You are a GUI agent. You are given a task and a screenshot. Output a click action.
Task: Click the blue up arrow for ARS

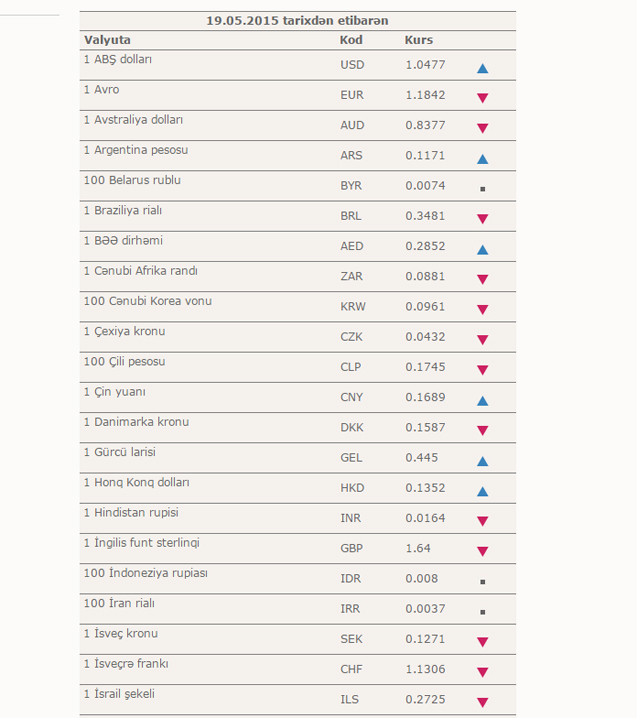(482, 159)
